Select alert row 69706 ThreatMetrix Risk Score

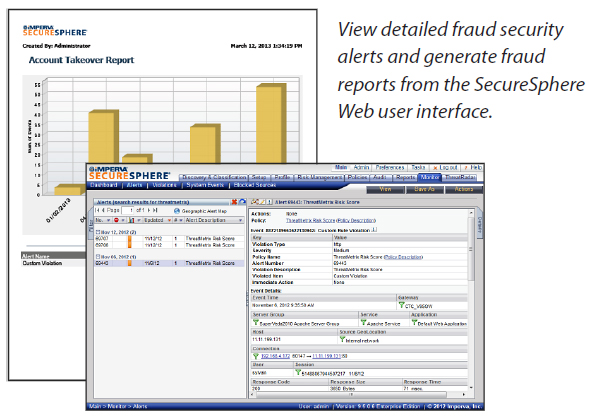(x=169, y=245)
